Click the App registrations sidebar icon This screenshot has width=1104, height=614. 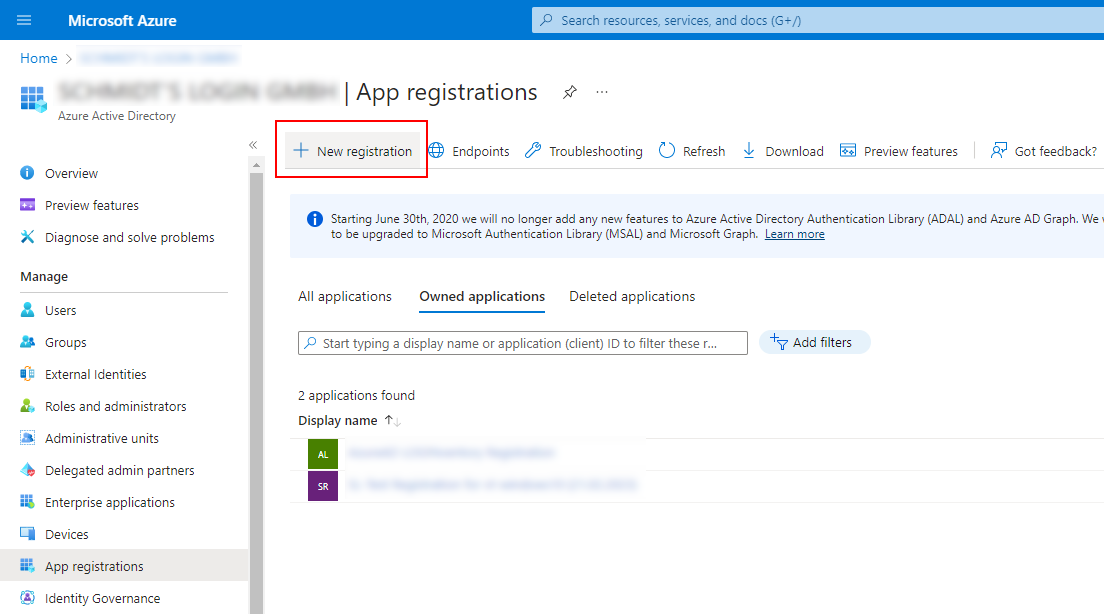[27, 565]
